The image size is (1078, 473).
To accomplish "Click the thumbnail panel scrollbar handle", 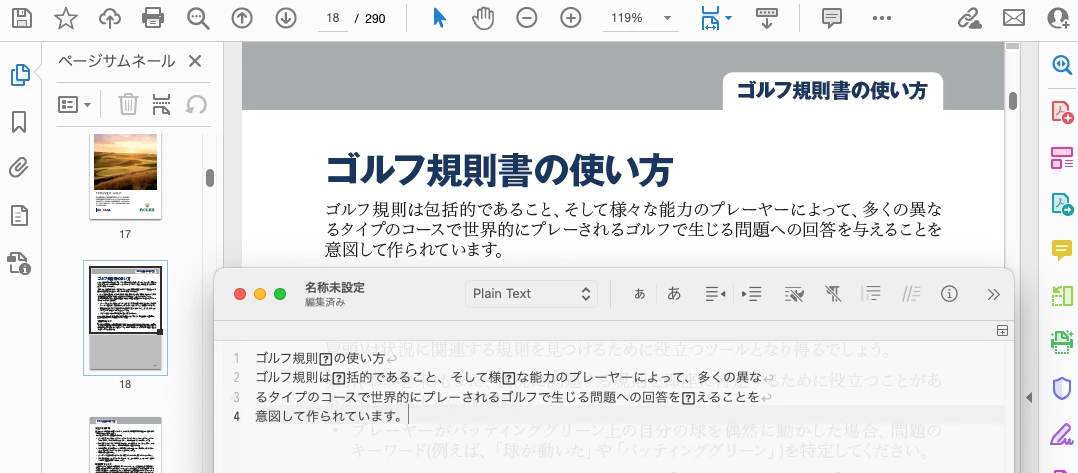I will point(210,178).
